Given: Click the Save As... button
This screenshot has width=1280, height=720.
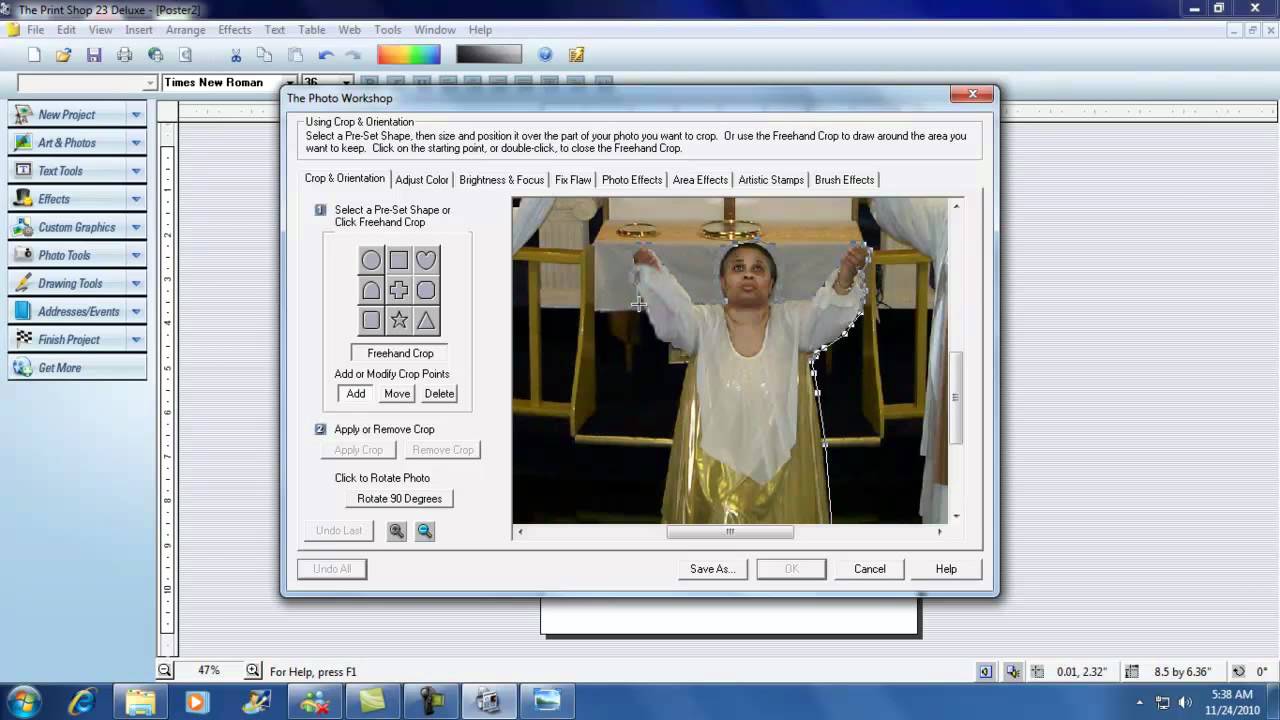Looking at the screenshot, I should (x=713, y=569).
